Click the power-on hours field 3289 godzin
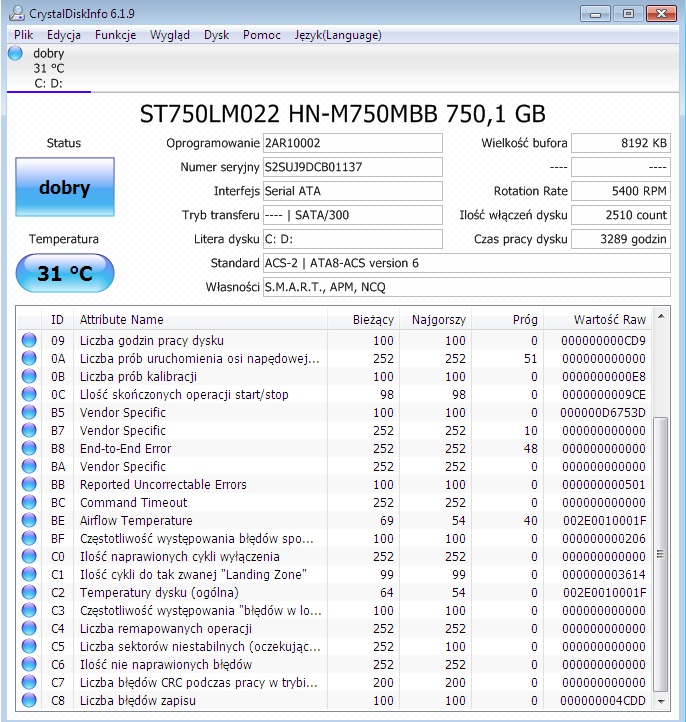 point(621,239)
